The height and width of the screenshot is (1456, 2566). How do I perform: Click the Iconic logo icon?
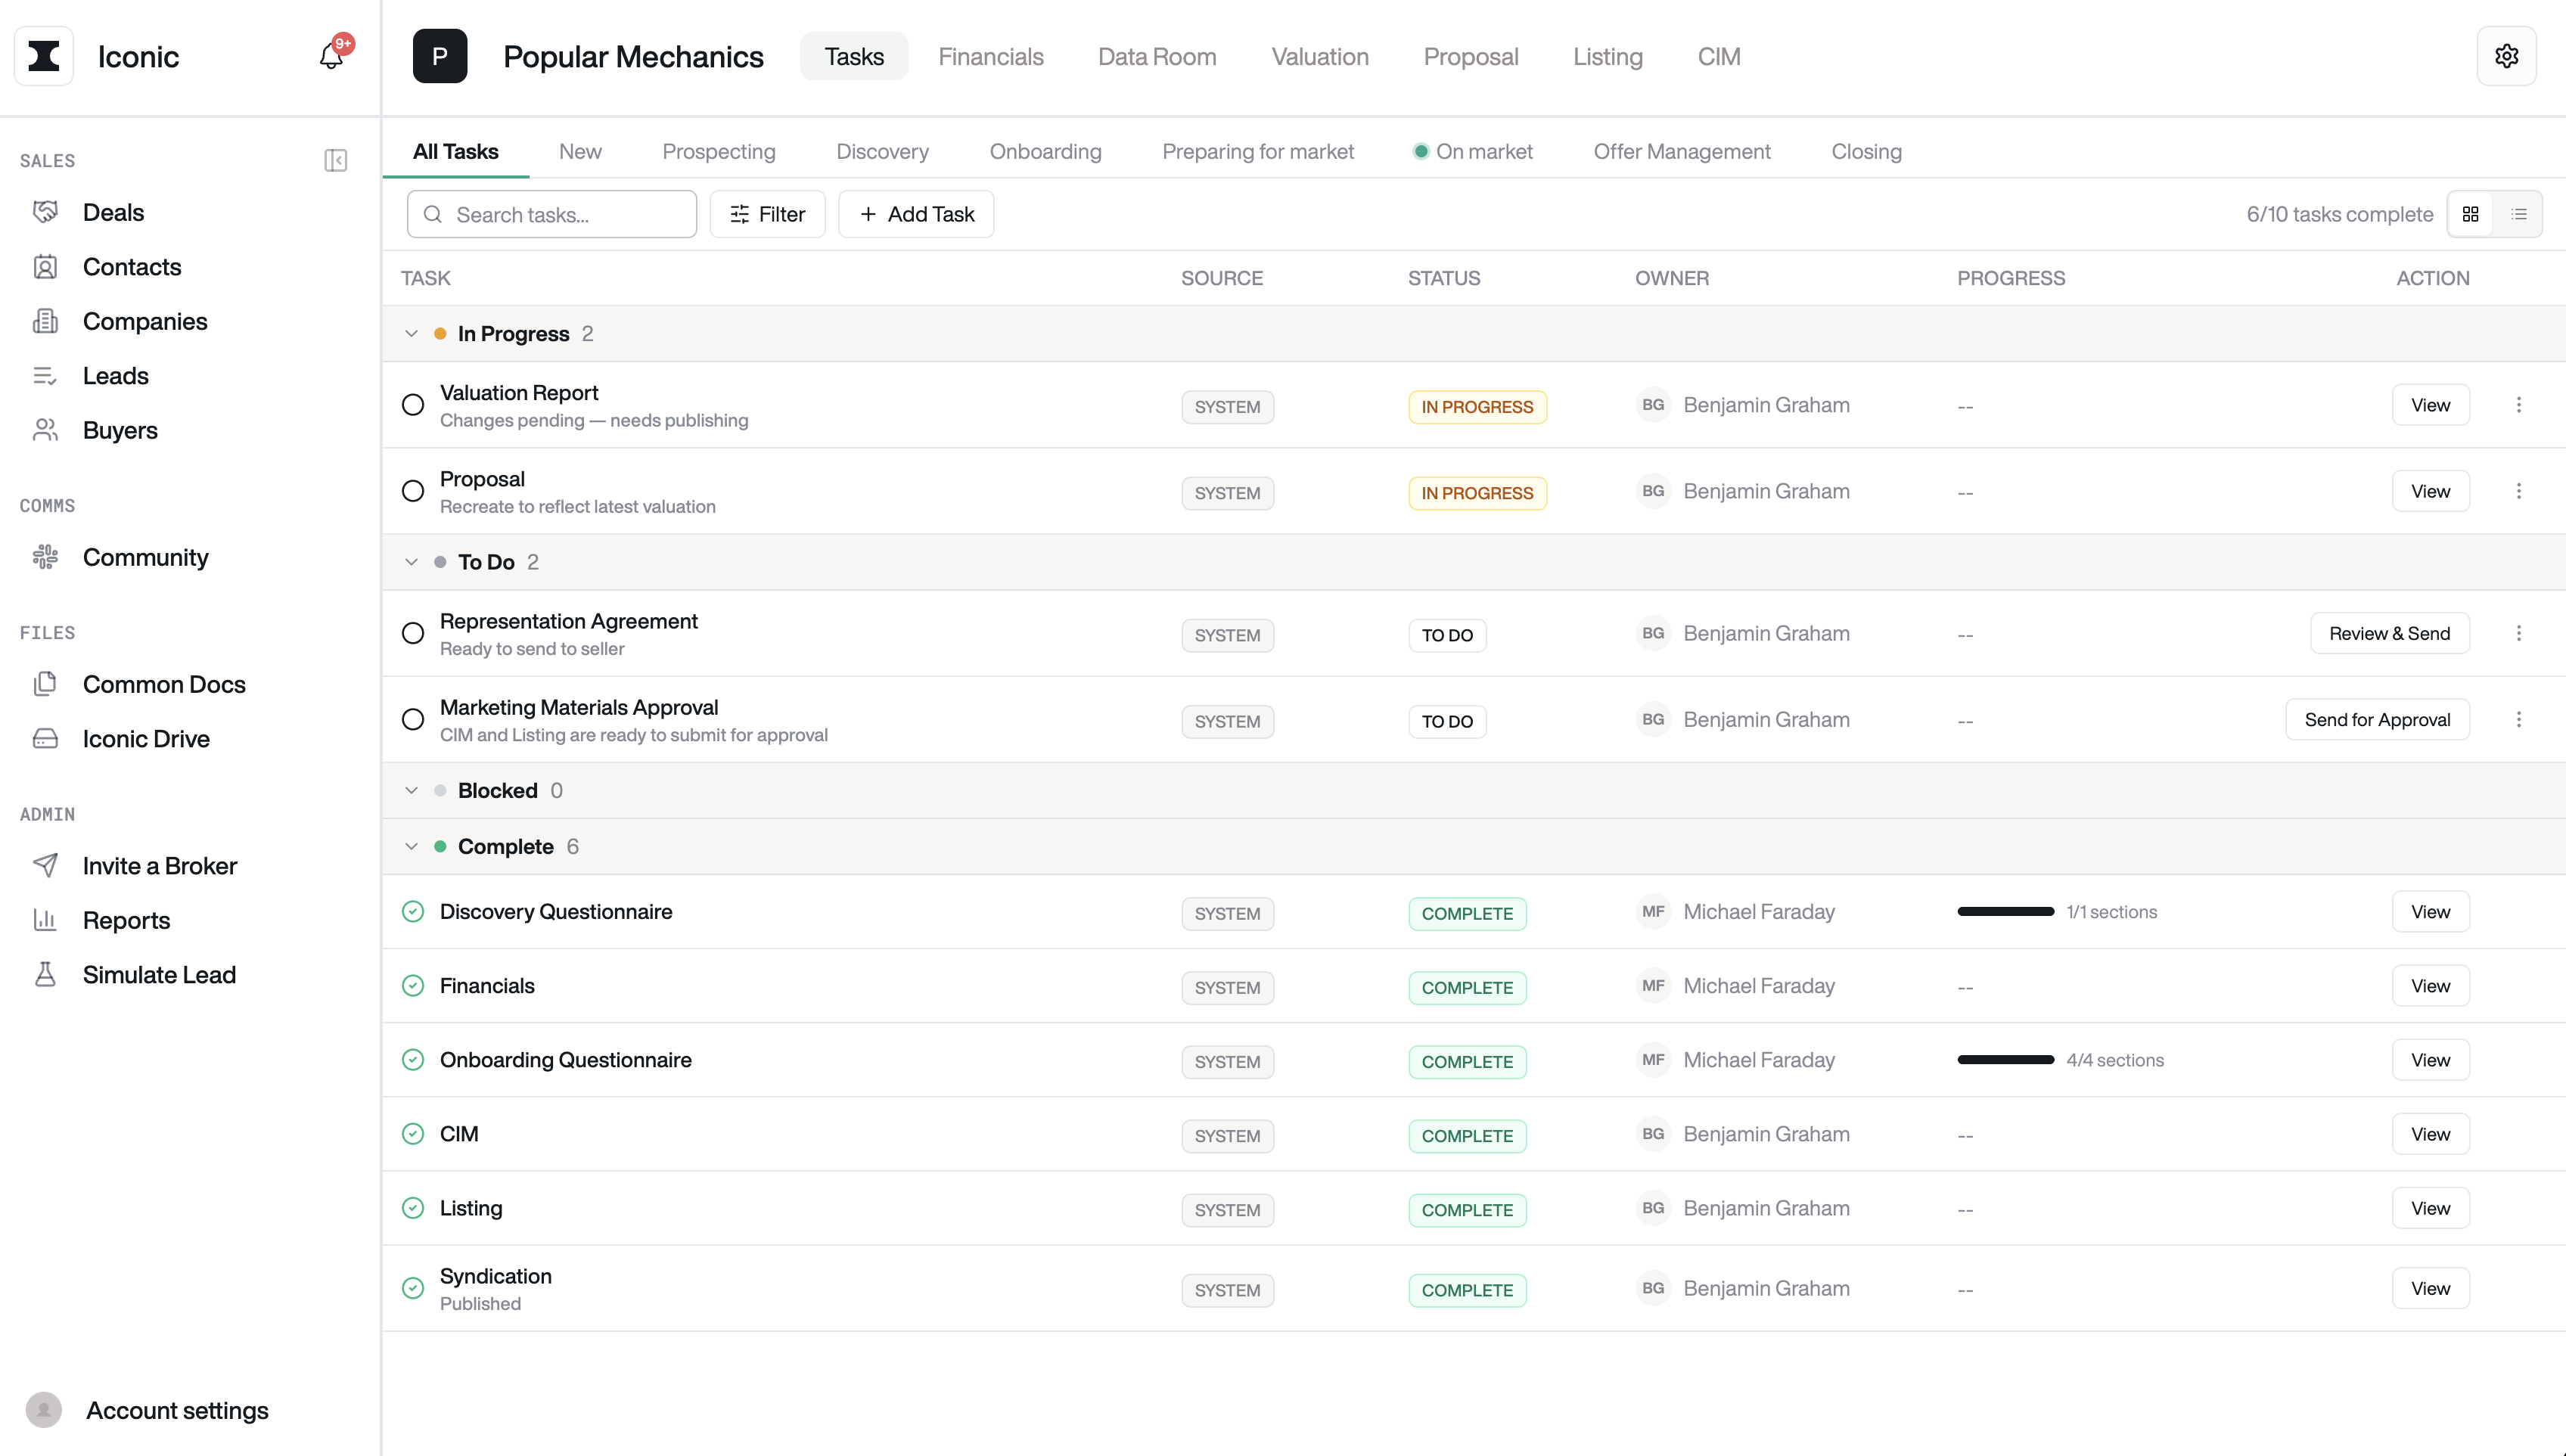point(44,56)
